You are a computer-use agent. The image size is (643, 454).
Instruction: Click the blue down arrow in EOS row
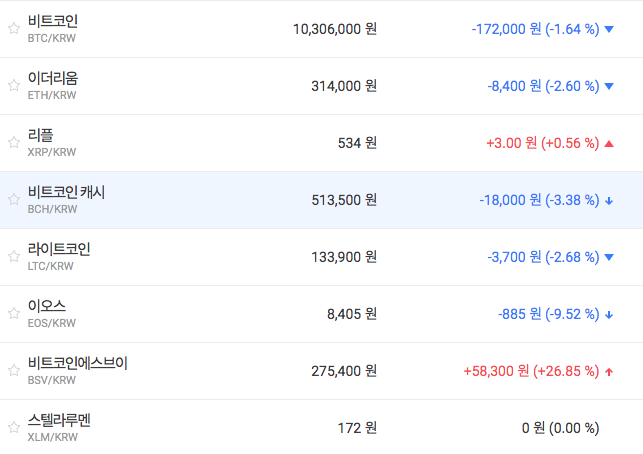click(609, 315)
